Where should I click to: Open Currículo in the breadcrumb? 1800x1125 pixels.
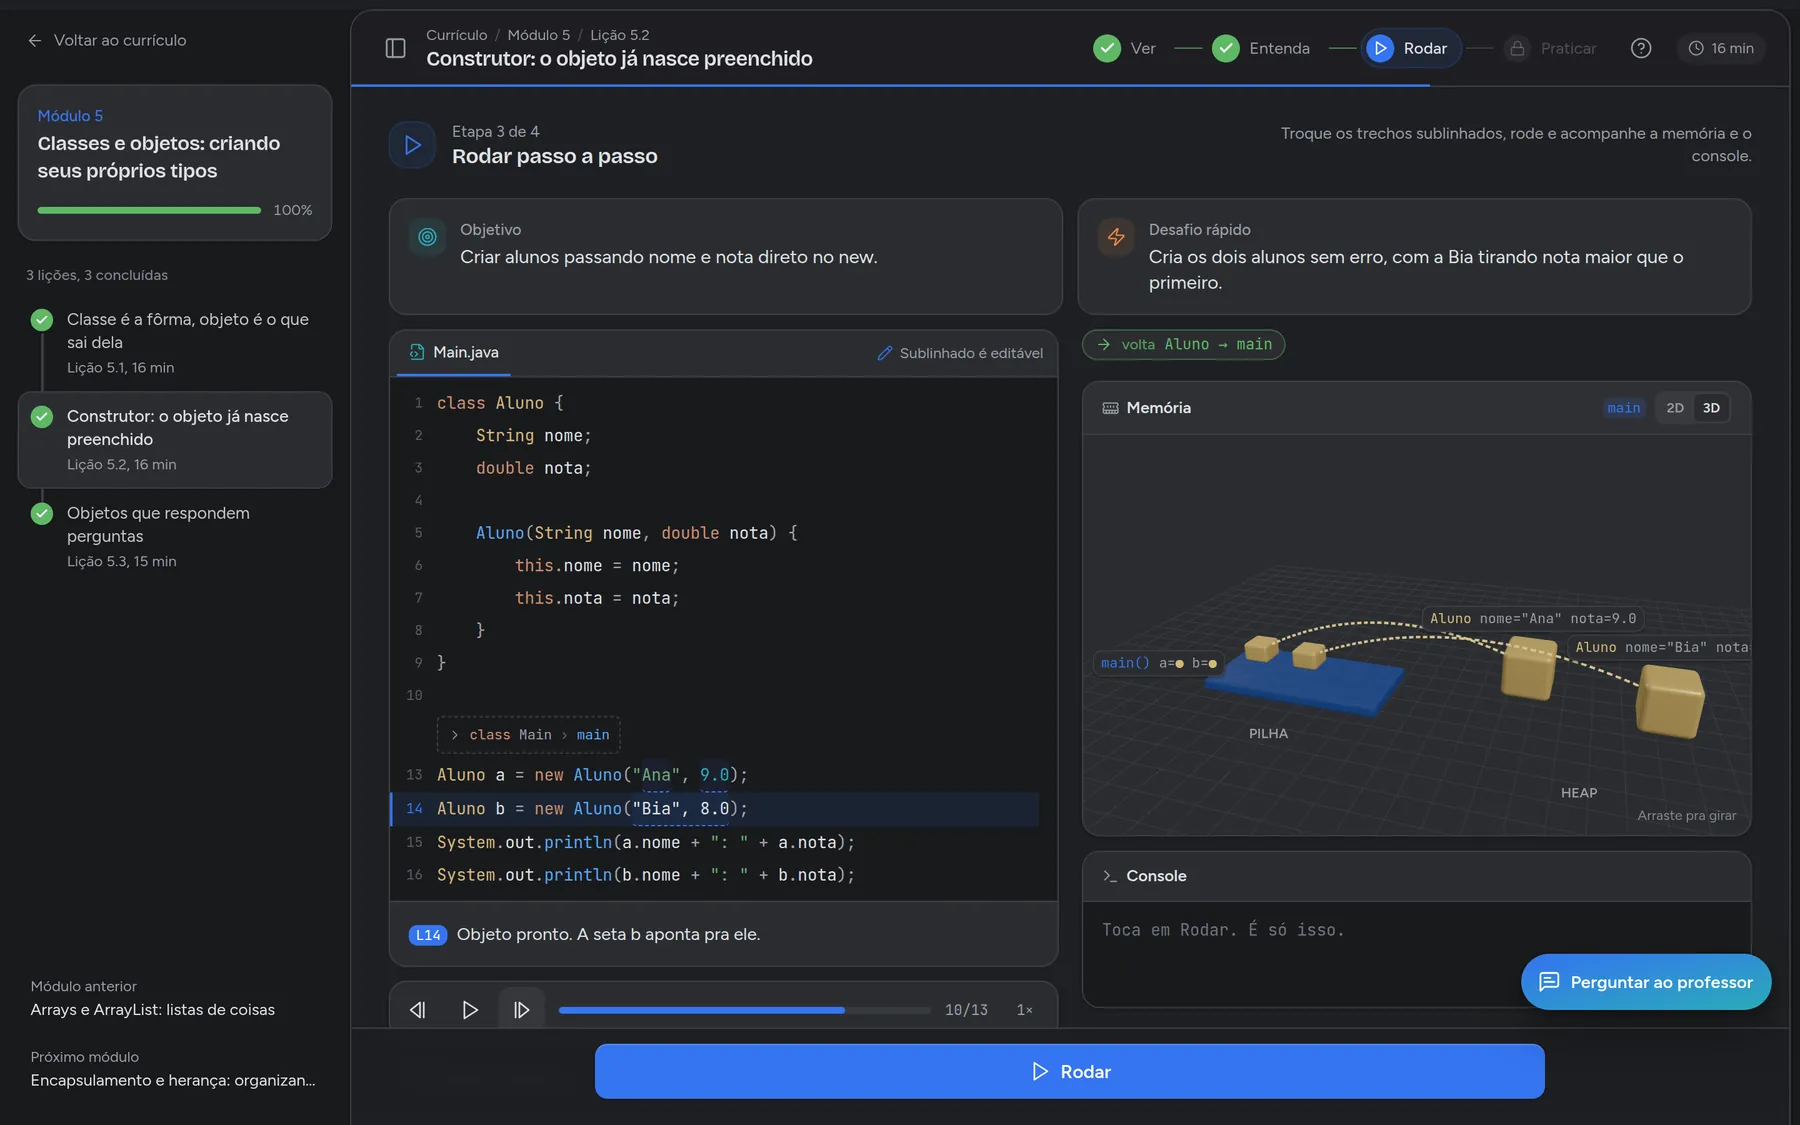point(457,35)
